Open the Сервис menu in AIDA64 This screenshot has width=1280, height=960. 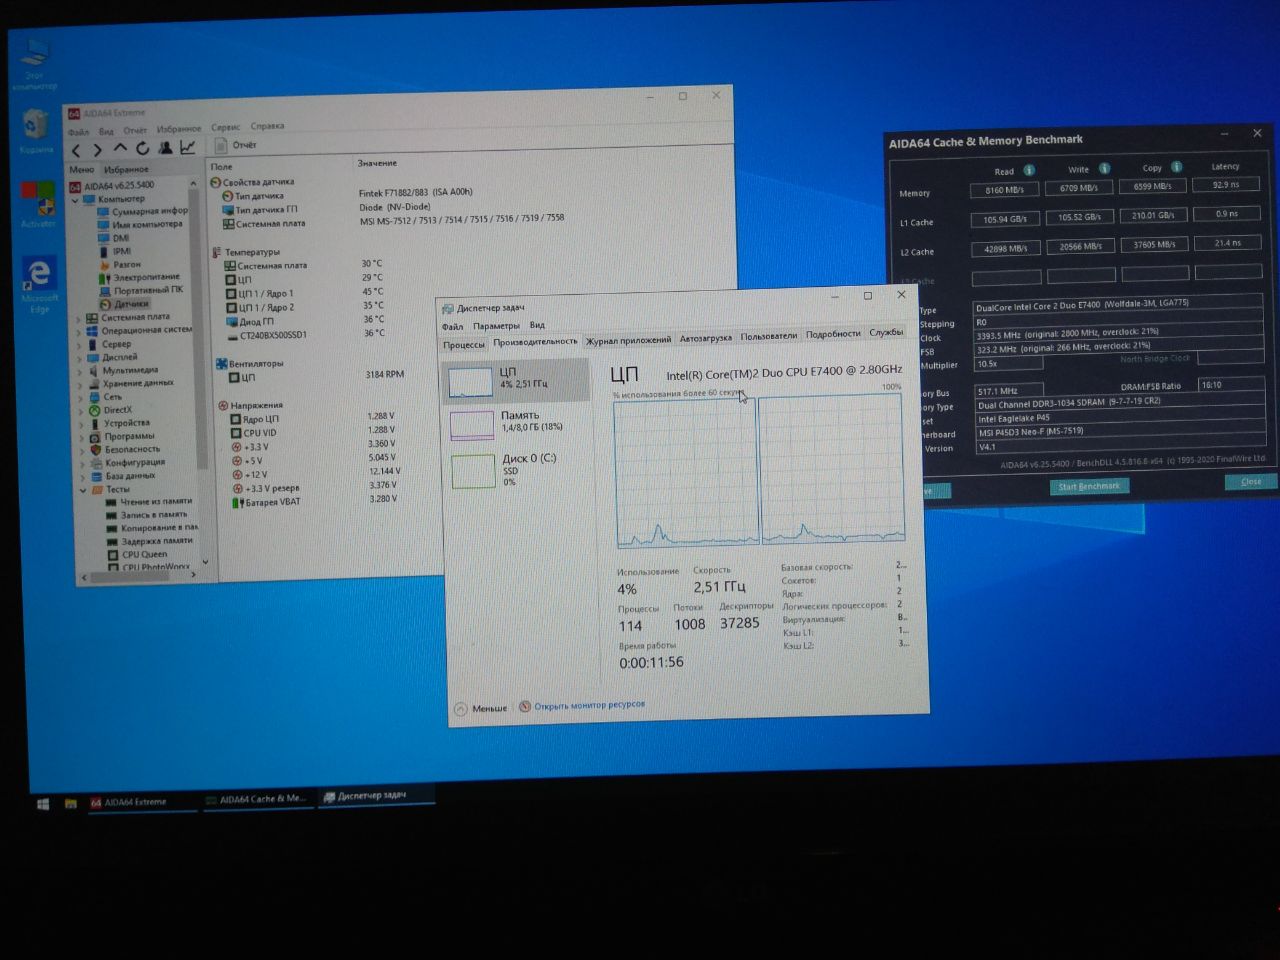click(226, 127)
